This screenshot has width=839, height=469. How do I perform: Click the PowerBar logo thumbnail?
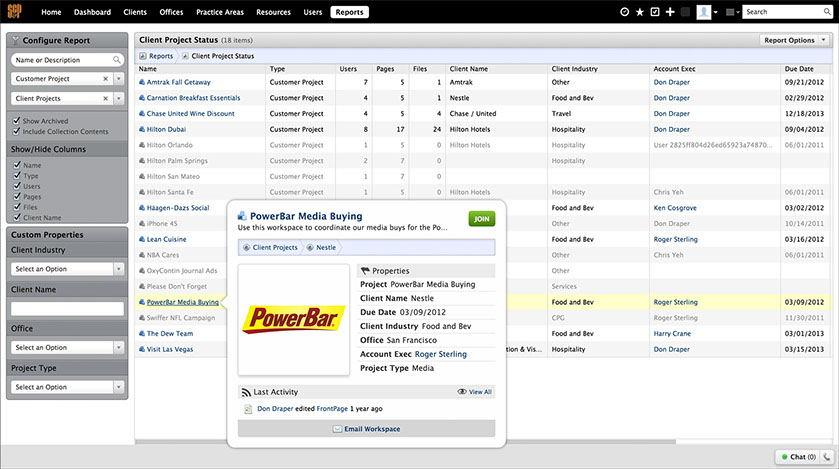294,319
